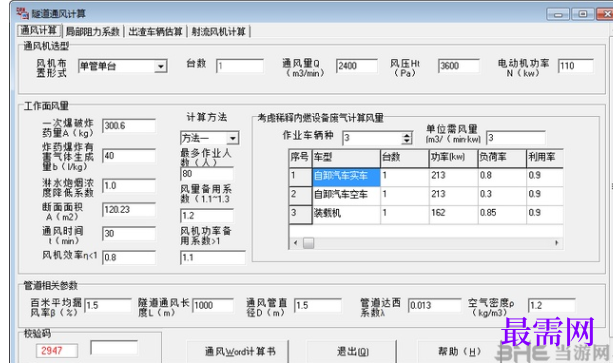Click 最多作业人数 field showing 80
Viewport: 613px width, 363px height.
(x=207, y=174)
